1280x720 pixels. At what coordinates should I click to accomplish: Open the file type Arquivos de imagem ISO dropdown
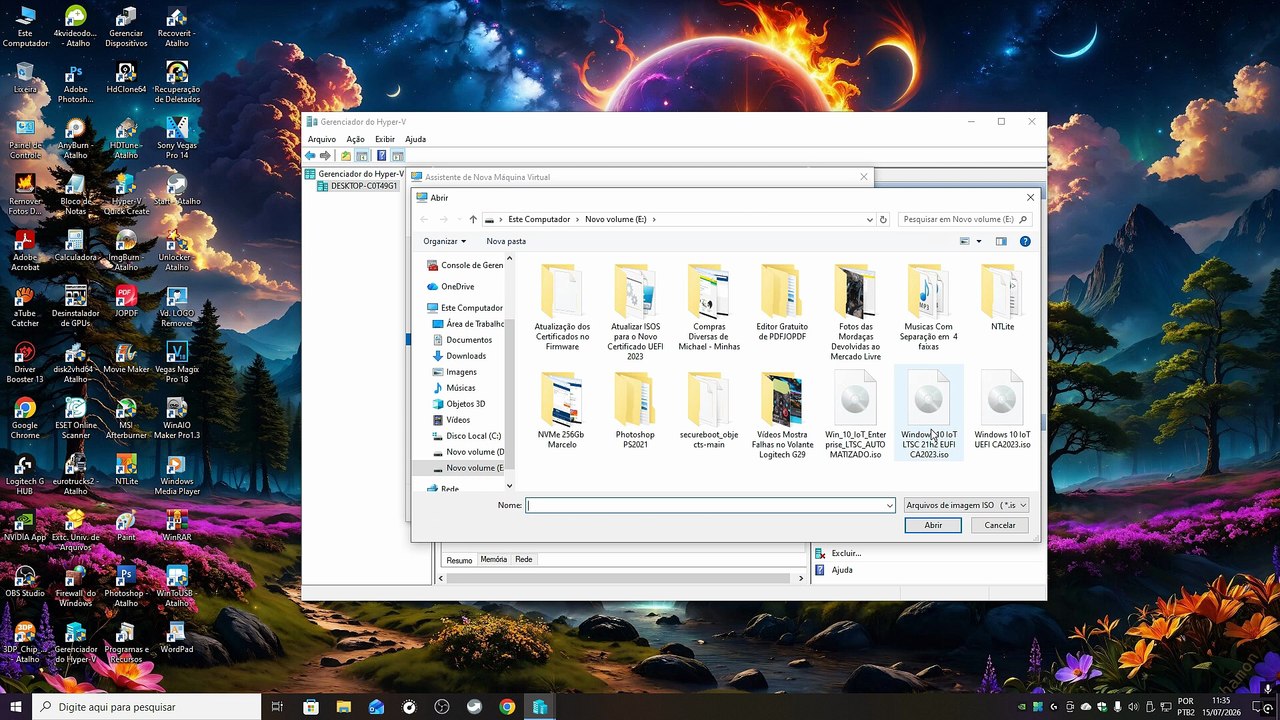point(966,505)
